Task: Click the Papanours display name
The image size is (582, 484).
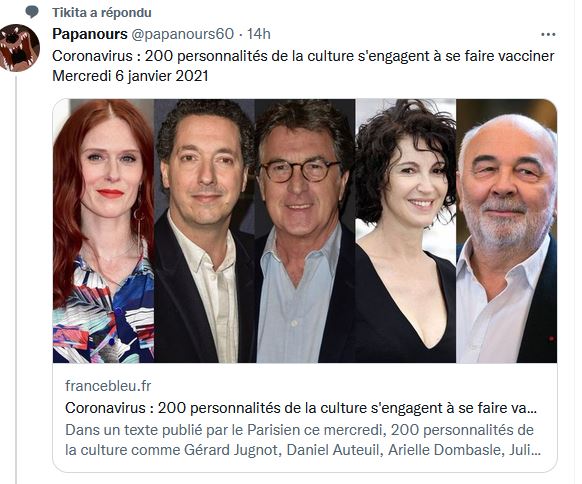Action: [90, 34]
